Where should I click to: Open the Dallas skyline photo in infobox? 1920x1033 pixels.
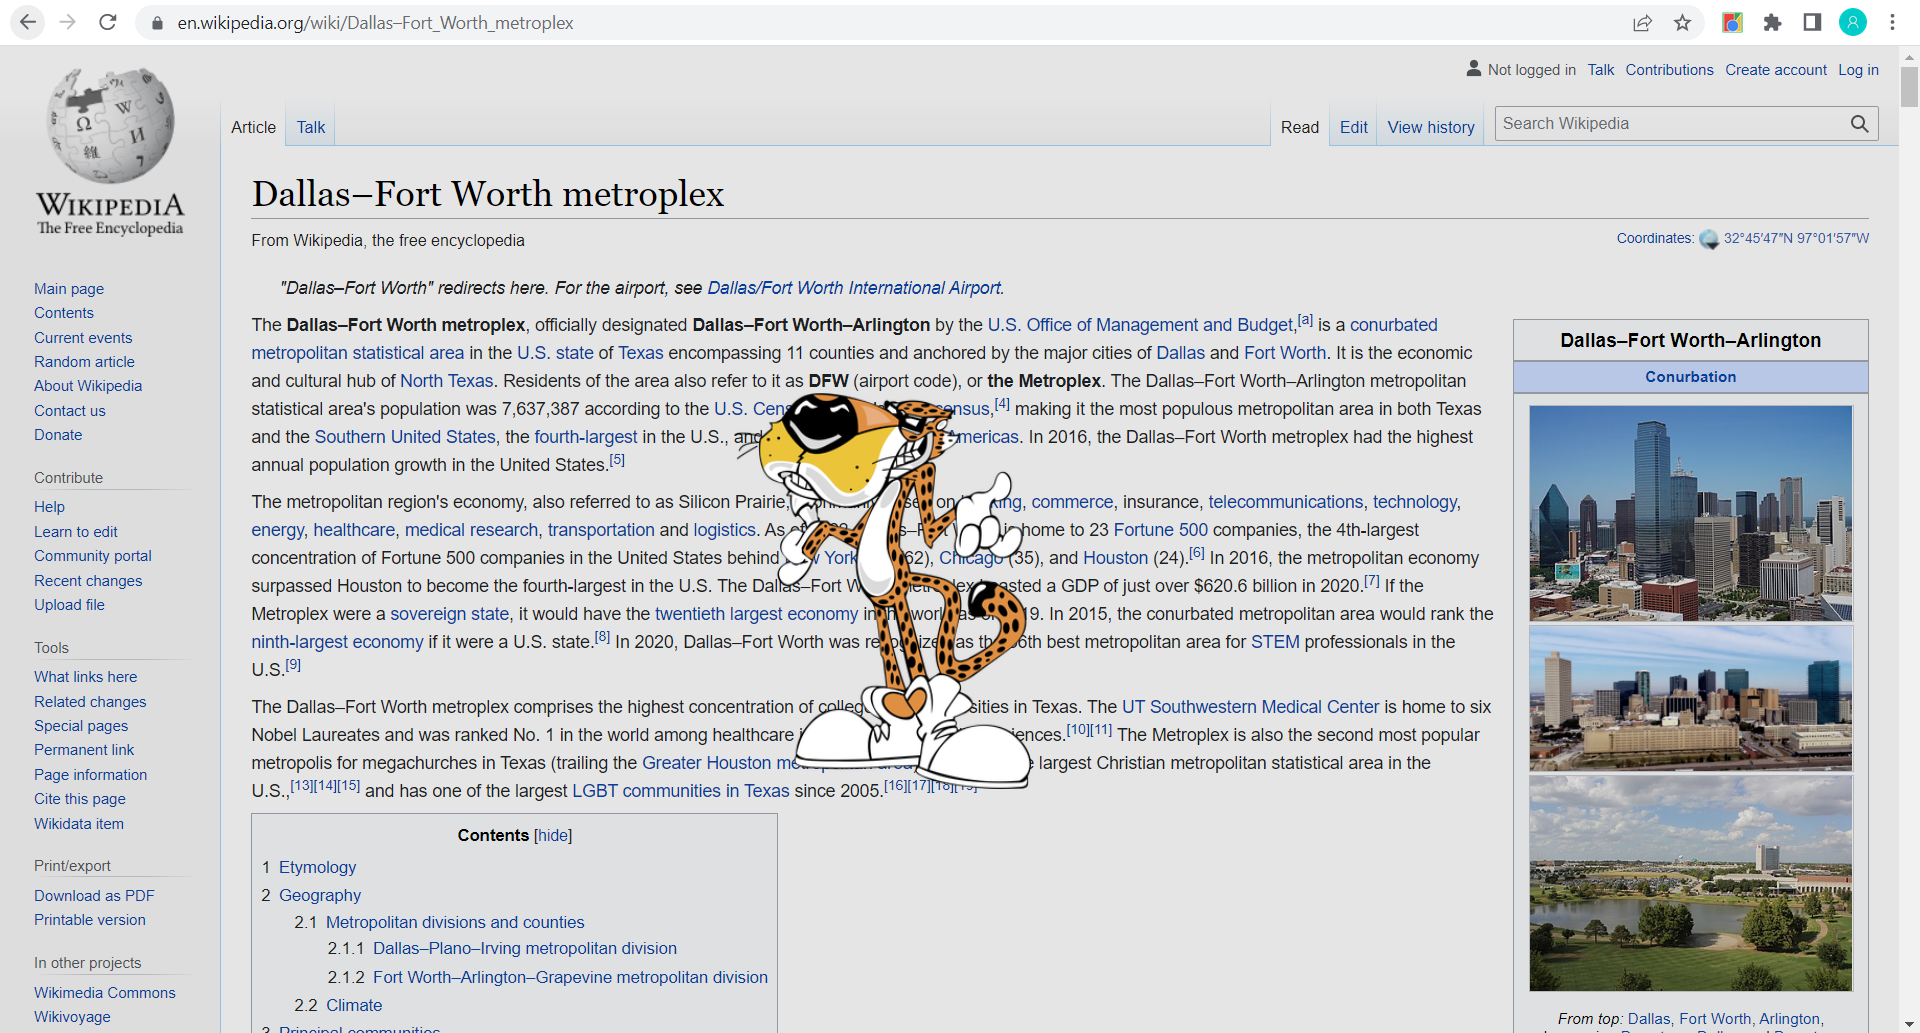click(1691, 513)
